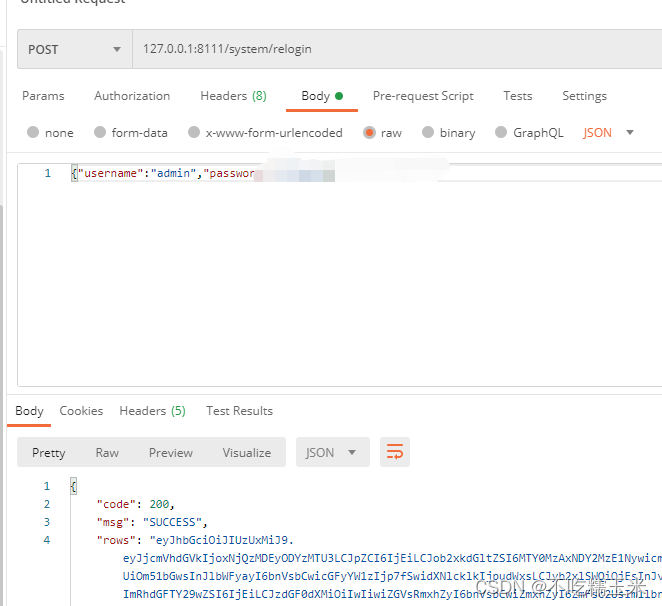Switch response view to Visualize
The width and height of the screenshot is (662, 606).
247,452
